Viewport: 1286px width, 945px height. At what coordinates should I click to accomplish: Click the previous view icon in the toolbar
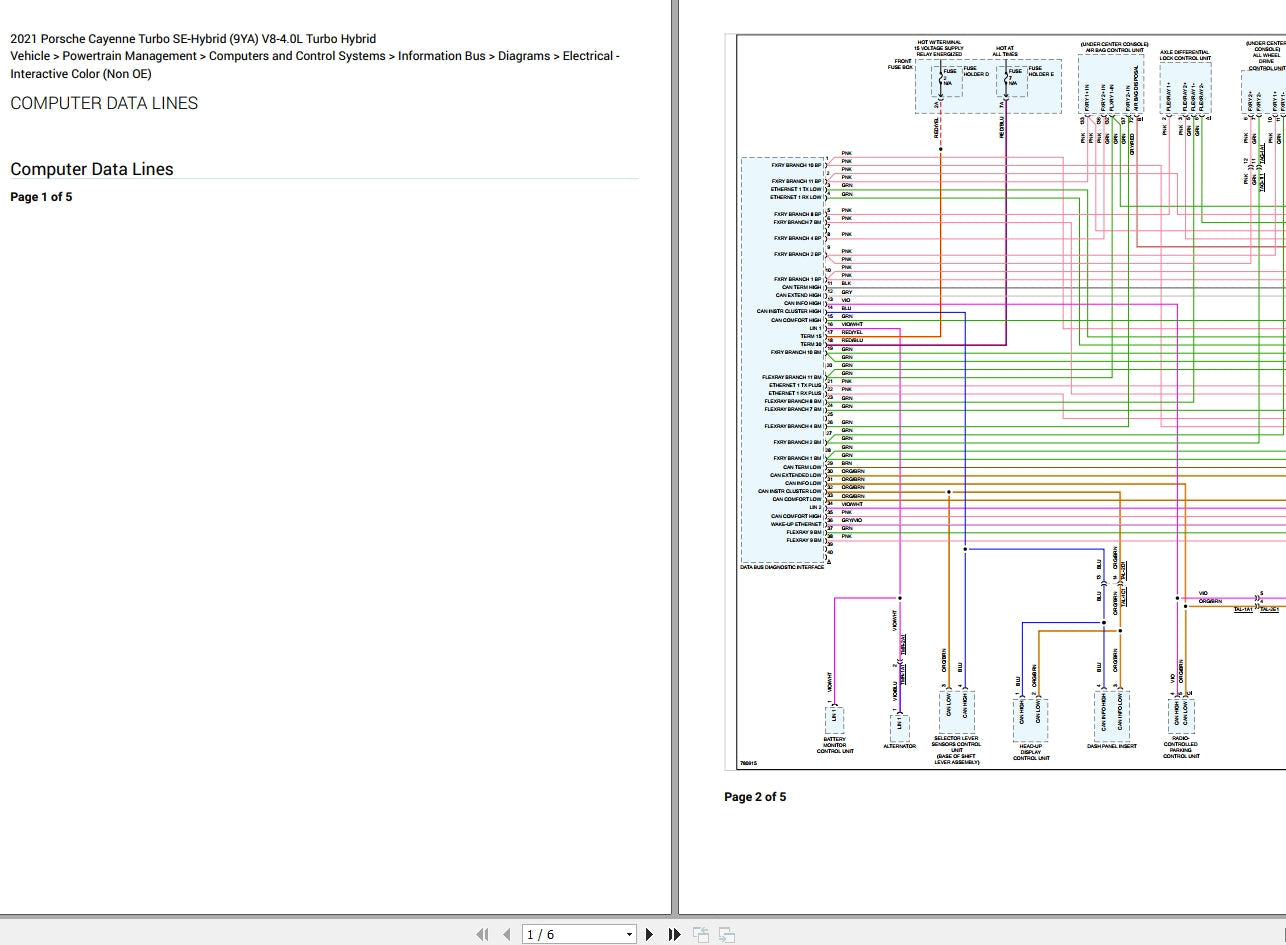[701, 934]
